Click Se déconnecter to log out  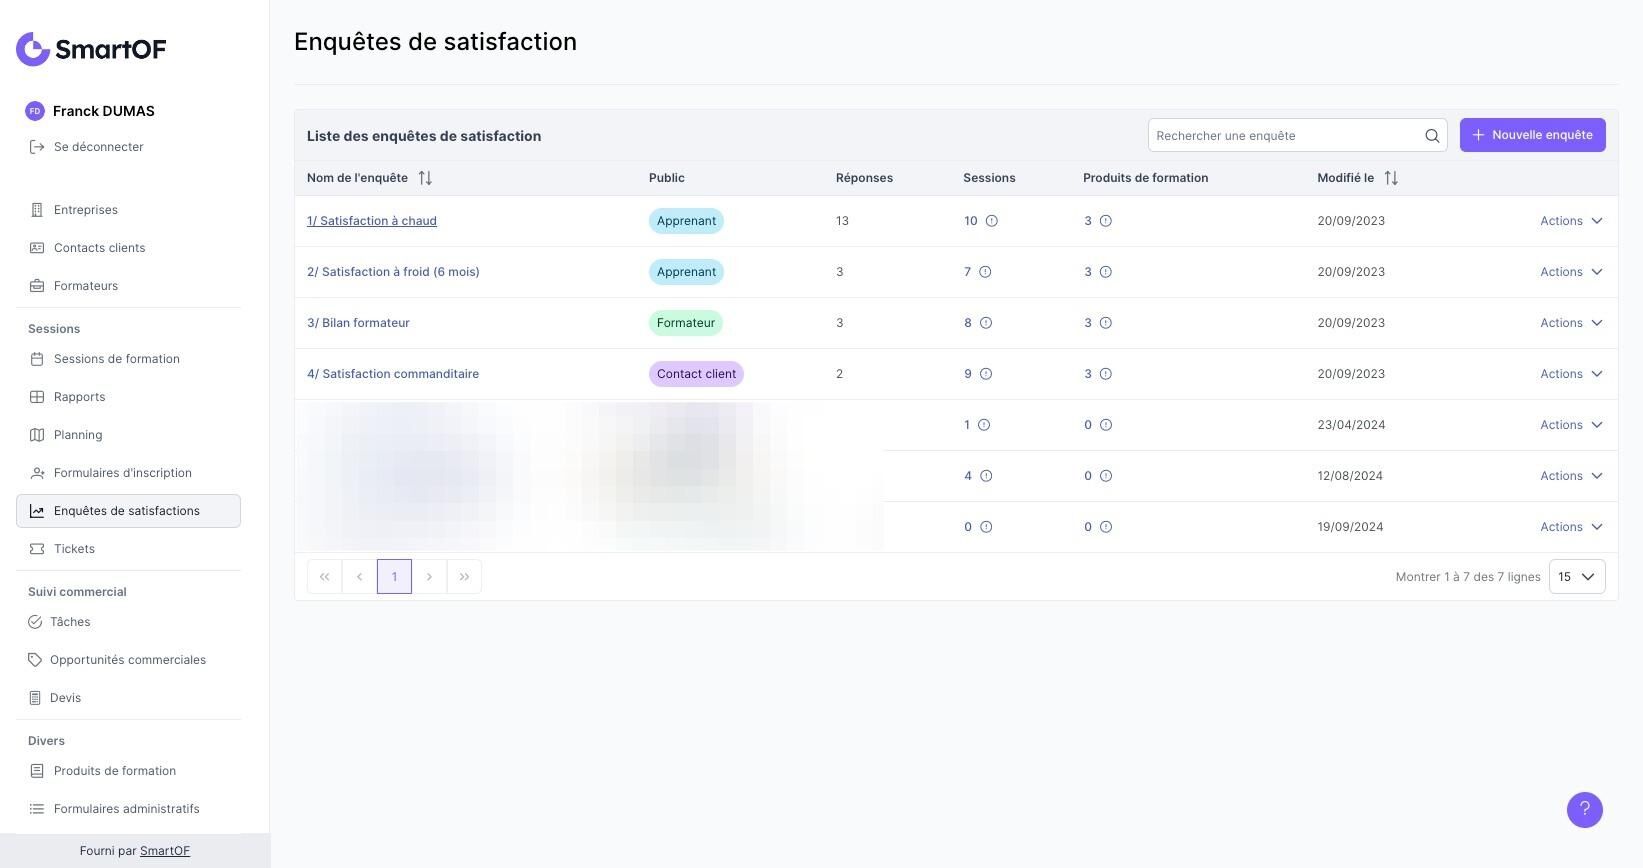(98, 147)
